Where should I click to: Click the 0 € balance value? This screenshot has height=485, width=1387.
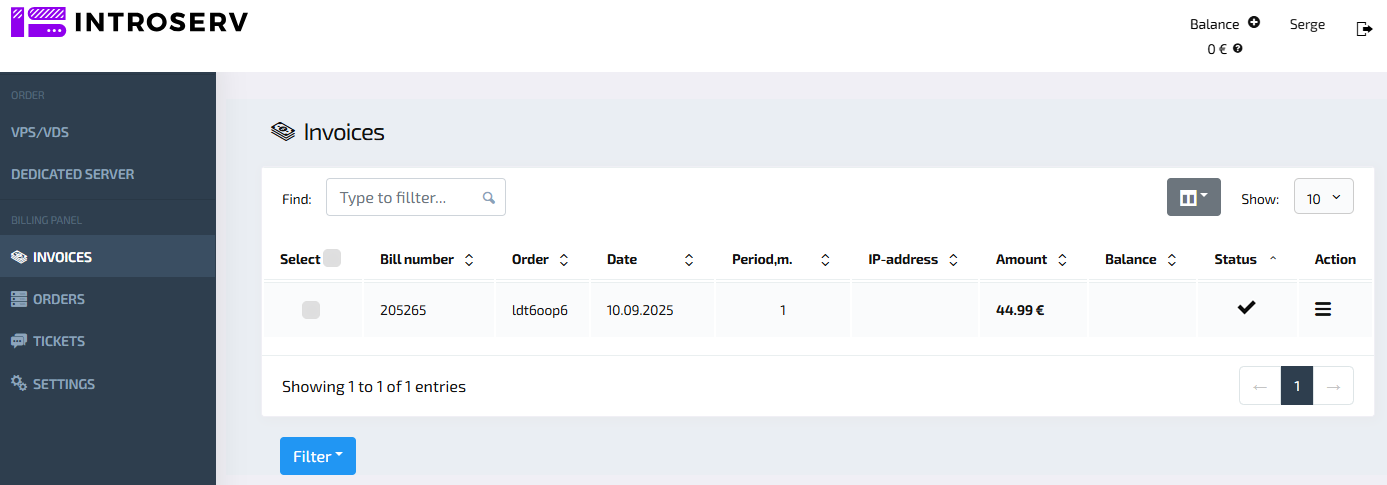[1217, 49]
